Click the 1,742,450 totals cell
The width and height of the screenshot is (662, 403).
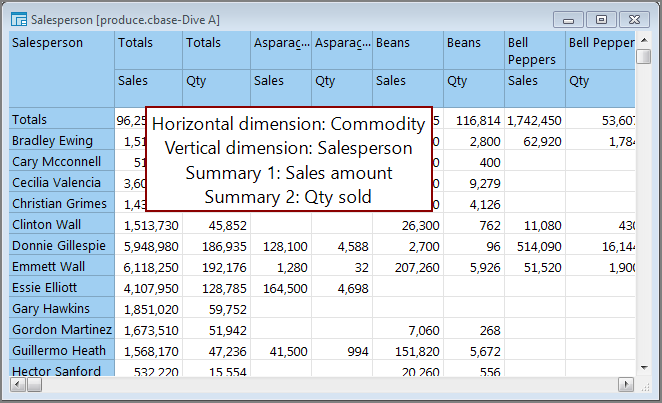coord(534,120)
